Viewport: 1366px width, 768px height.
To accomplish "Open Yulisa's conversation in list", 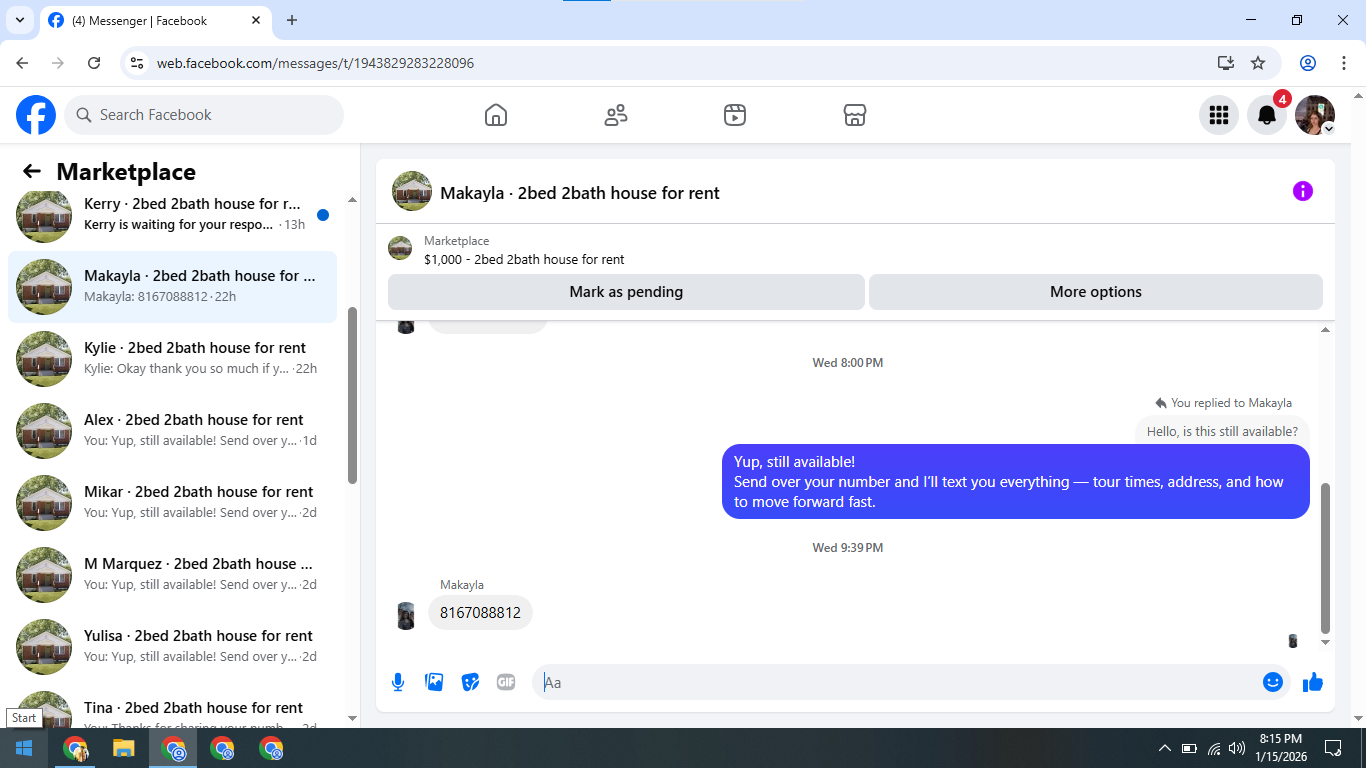I will (172, 647).
